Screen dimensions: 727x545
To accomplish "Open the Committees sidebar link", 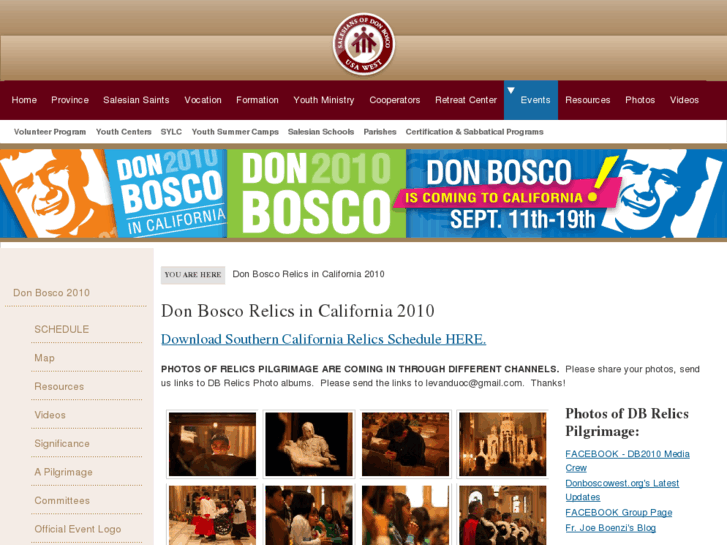I will click(62, 501).
